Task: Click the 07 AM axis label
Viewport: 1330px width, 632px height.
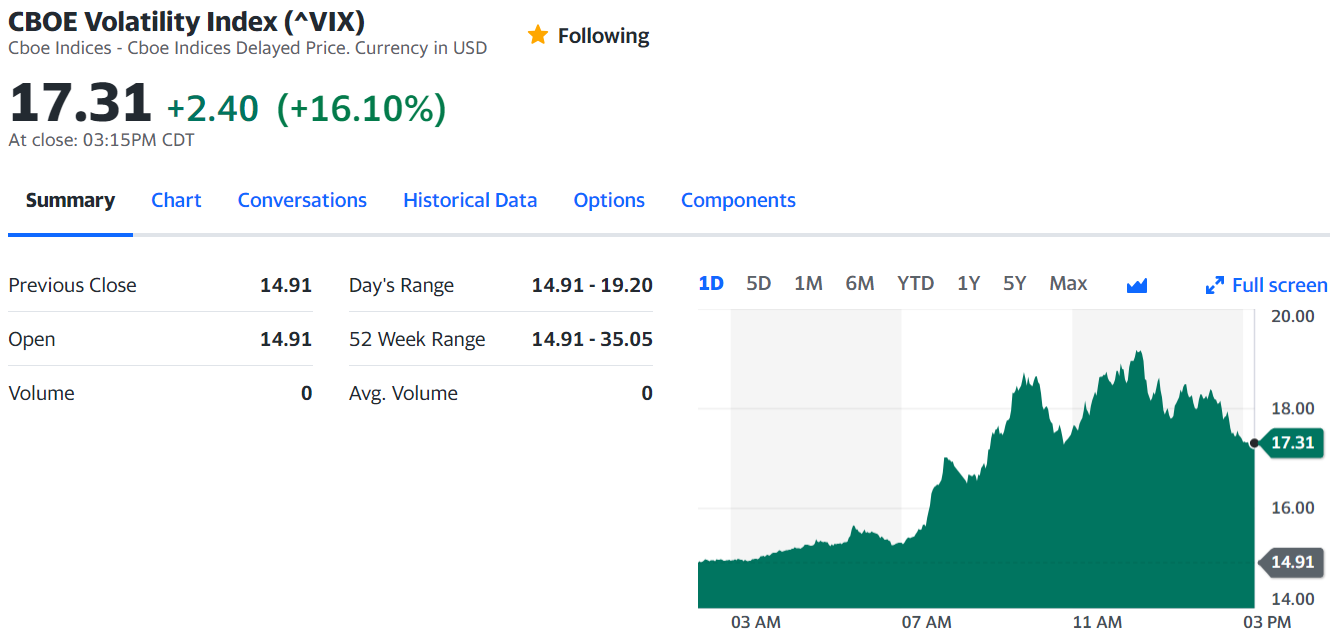Action: click(x=927, y=622)
